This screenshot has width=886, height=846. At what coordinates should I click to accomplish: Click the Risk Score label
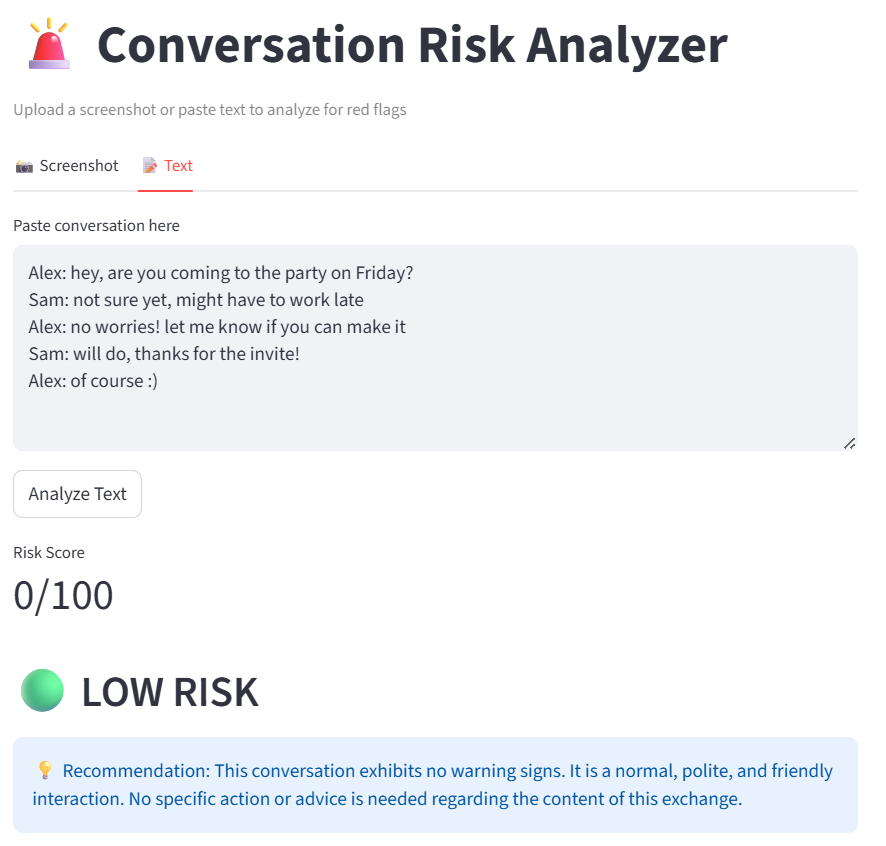click(49, 553)
